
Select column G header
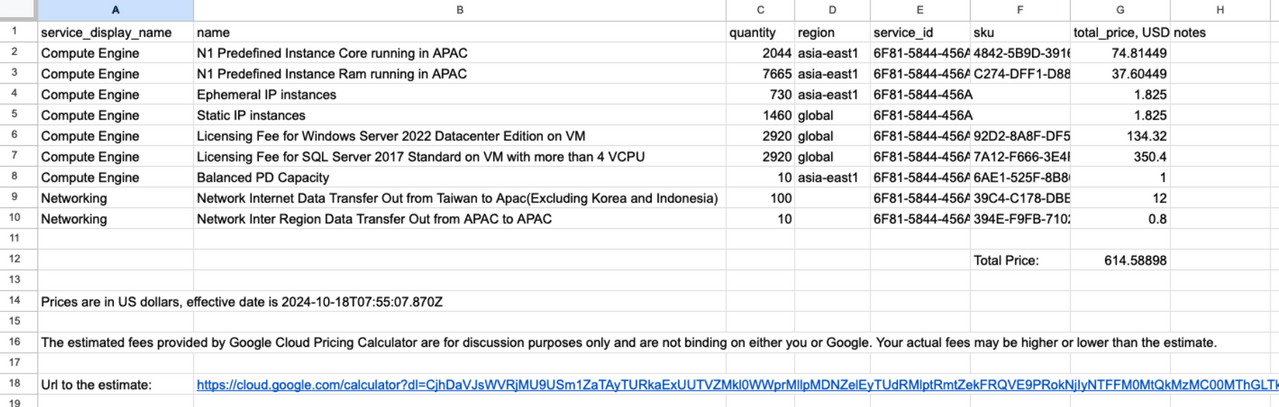[x=1120, y=10]
